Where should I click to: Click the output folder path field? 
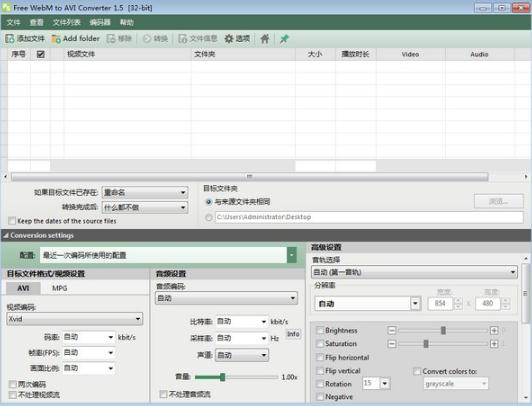point(369,217)
